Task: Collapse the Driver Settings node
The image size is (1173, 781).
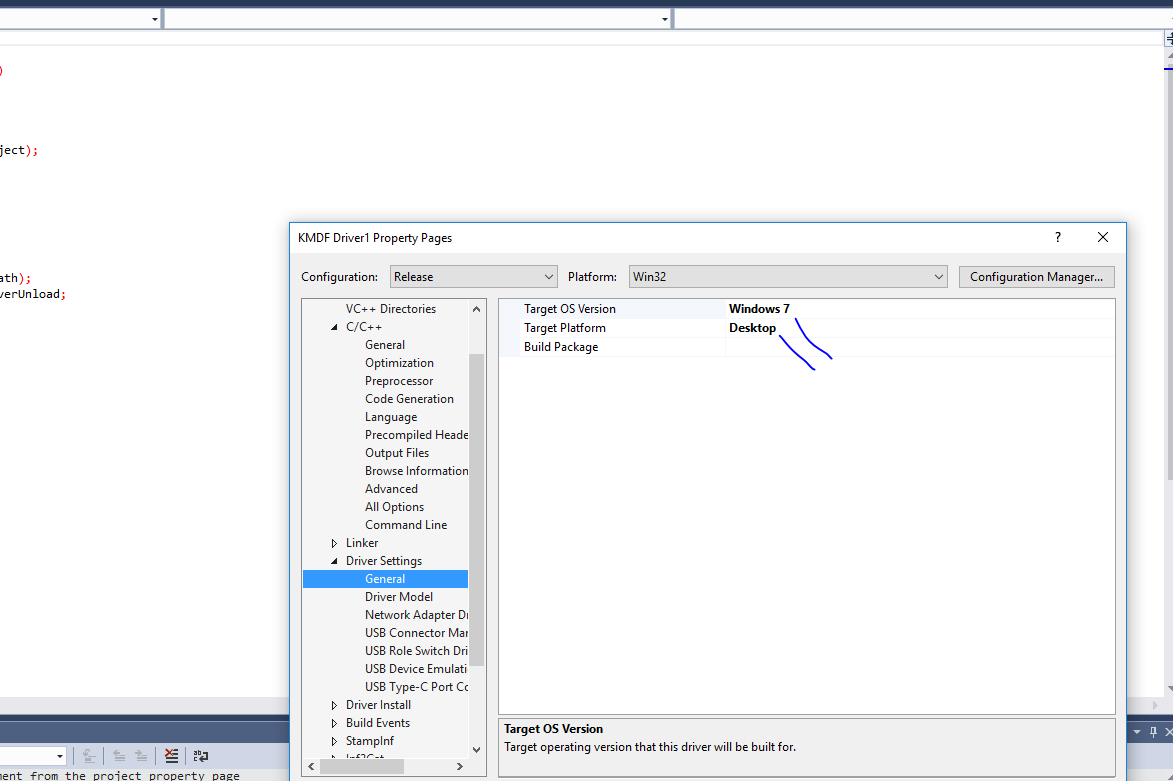Action: [335, 561]
